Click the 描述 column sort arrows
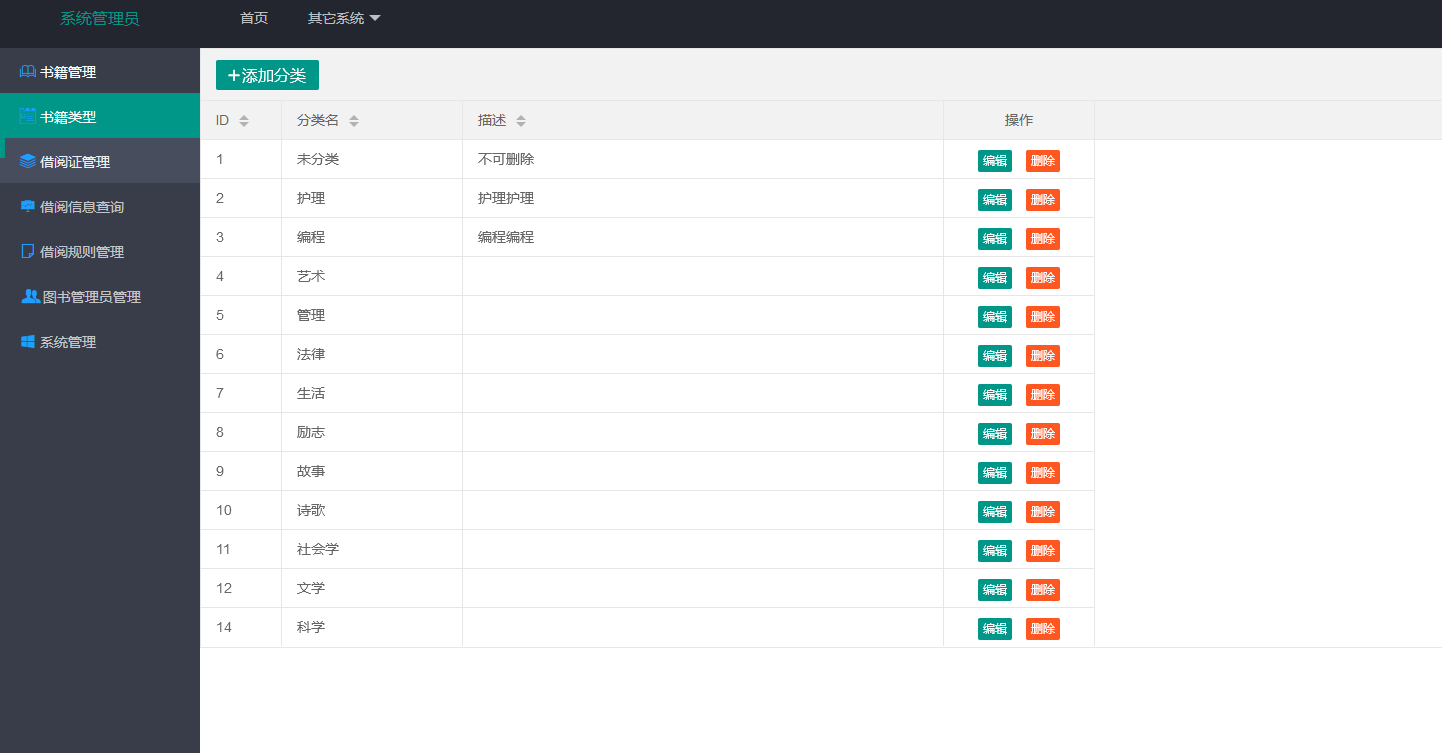 (x=523, y=119)
